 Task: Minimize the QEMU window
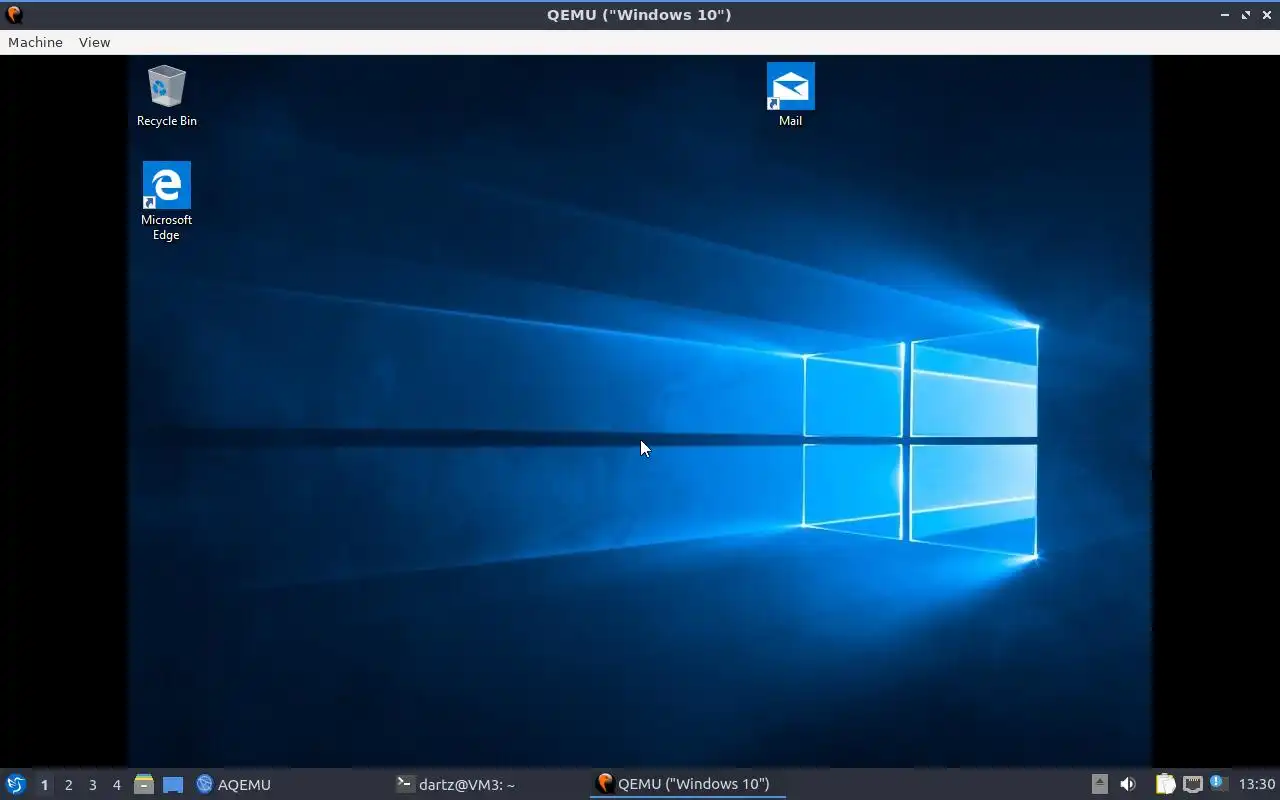(1225, 15)
